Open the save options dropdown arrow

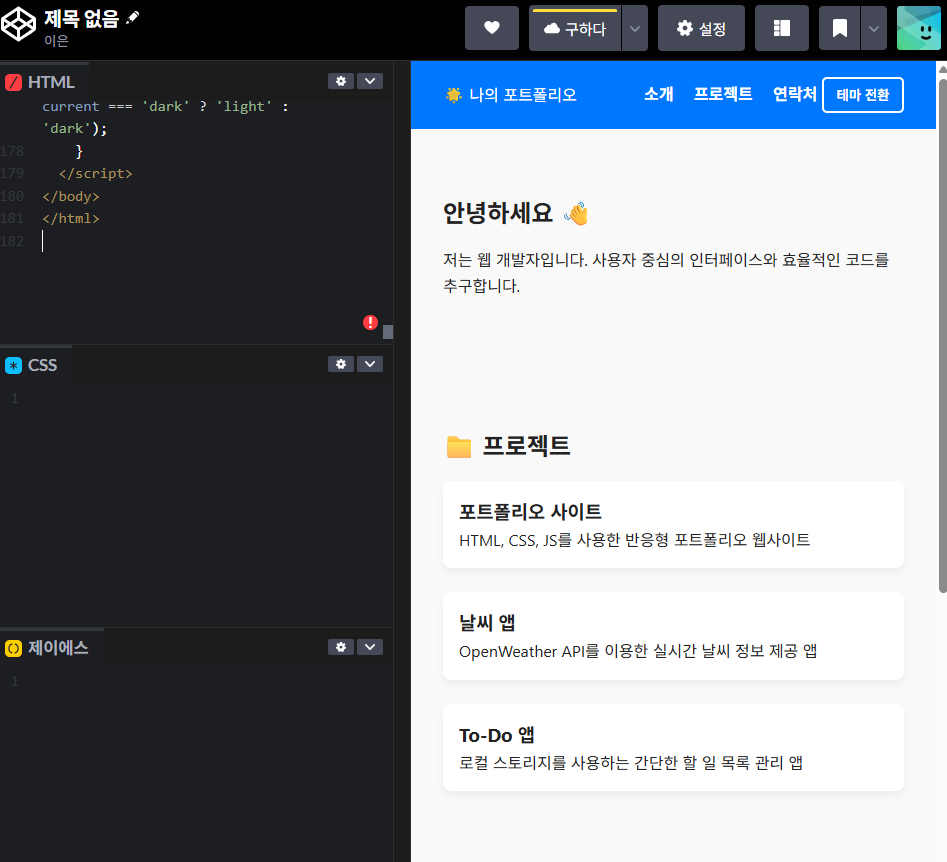pyautogui.click(x=635, y=28)
